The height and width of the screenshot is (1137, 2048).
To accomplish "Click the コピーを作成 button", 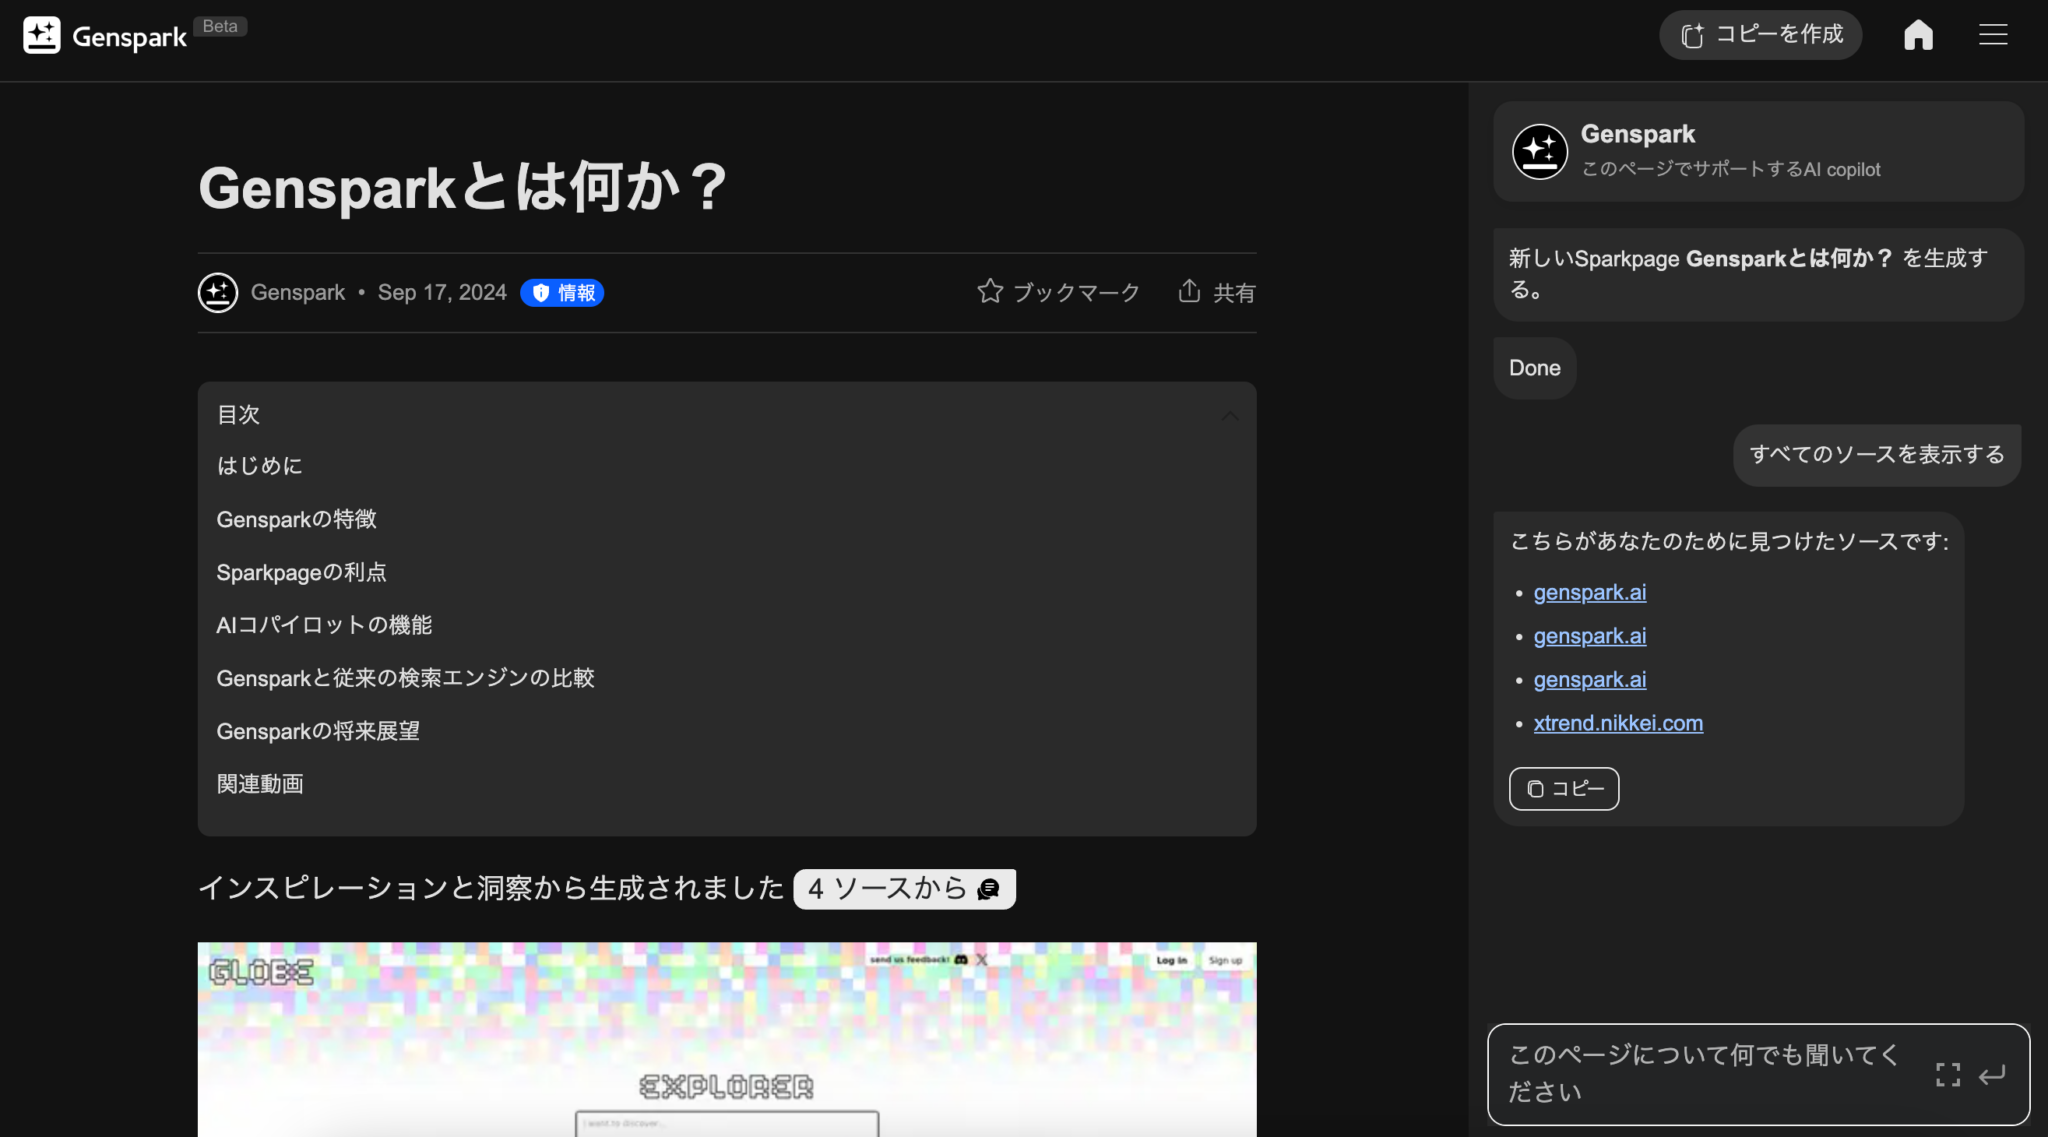I will [x=1760, y=34].
